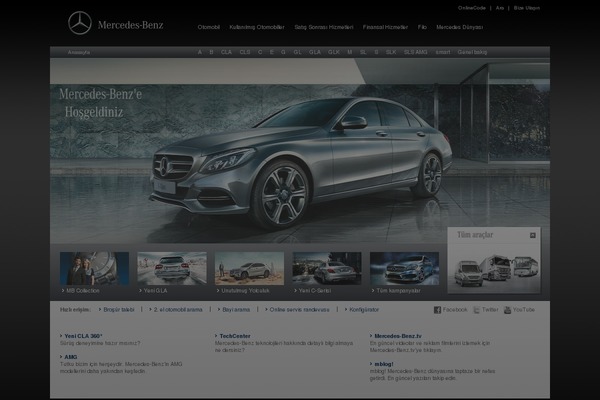Click the MB Collection thumbnail
The height and width of the screenshot is (400, 600).
pos(94,268)
